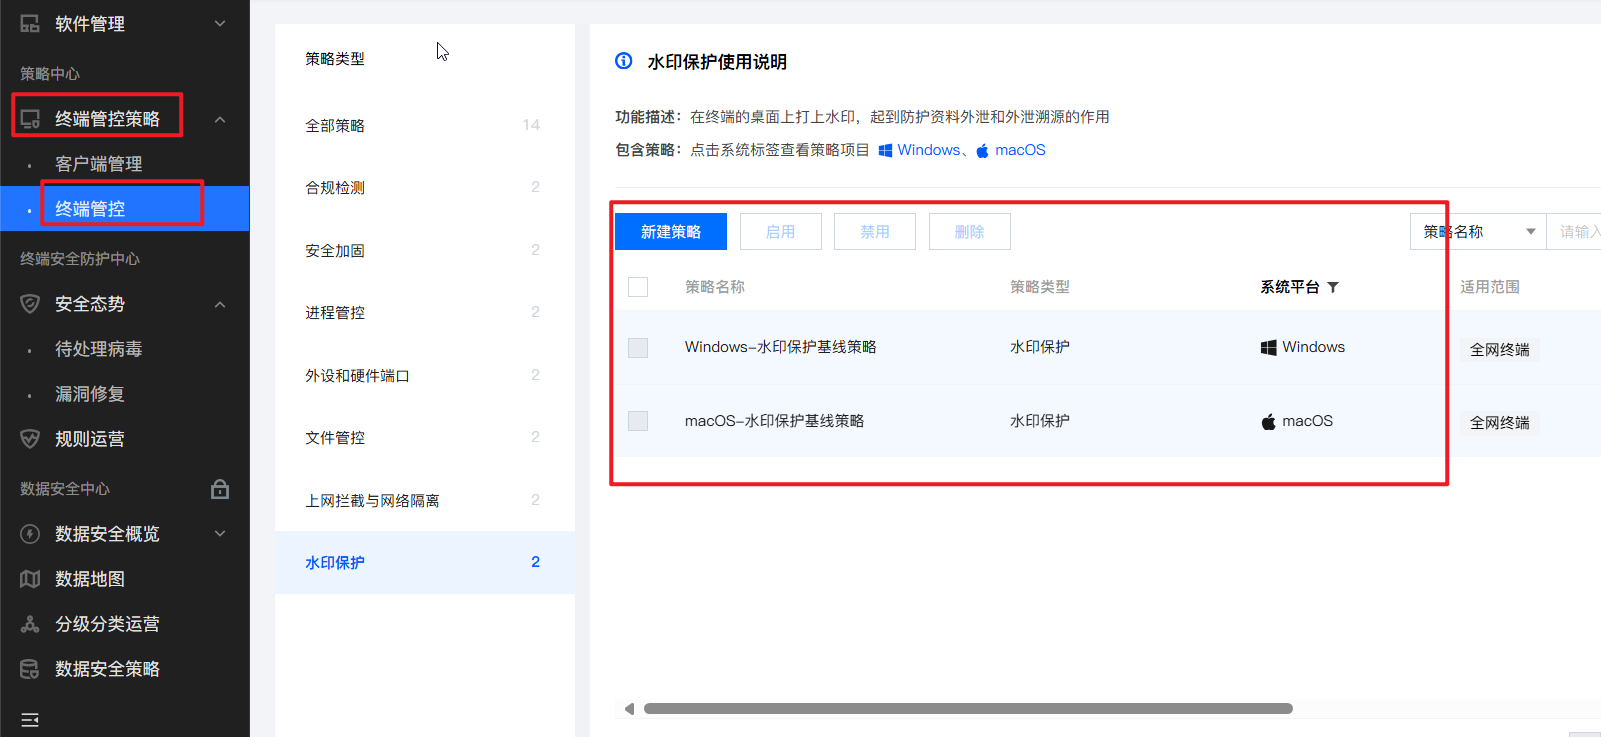
Task: Check the macOS-水印保护基线策略 row checkbox
Action: pos(638,421)
